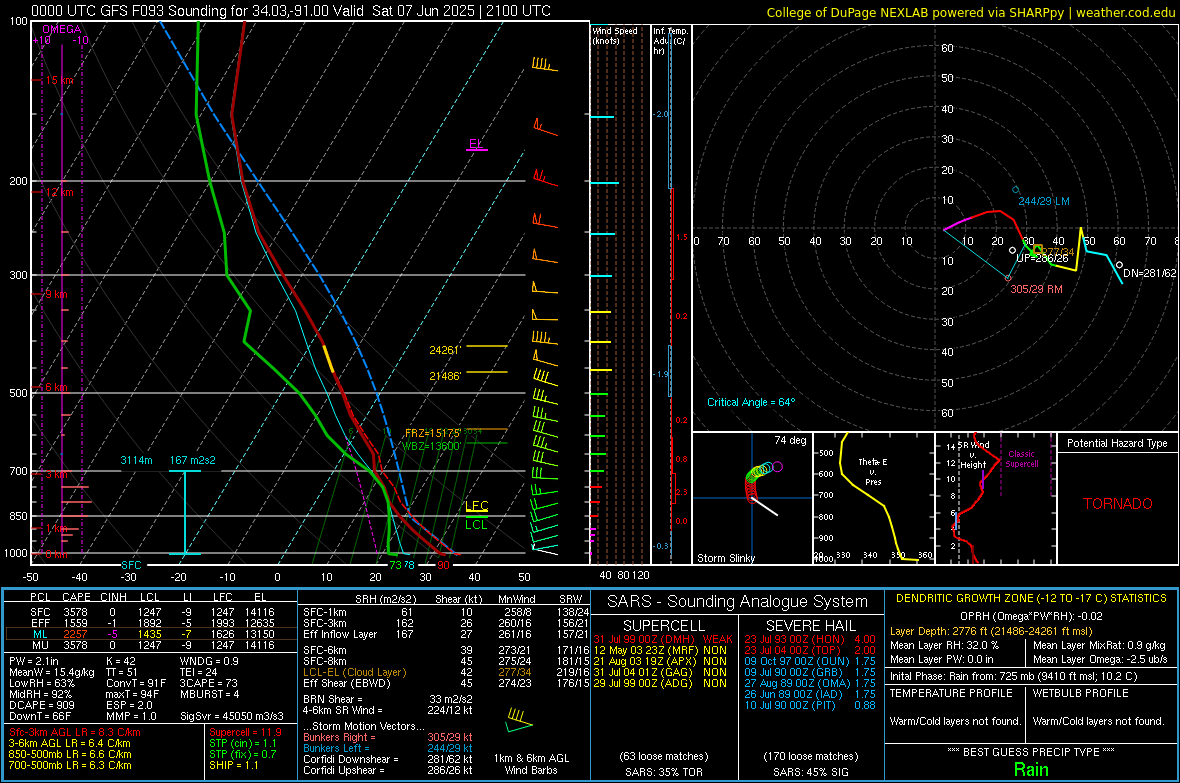1180x783 pixels.
Task: Click the Classic Supercell label
Action: click(1021, 459)
